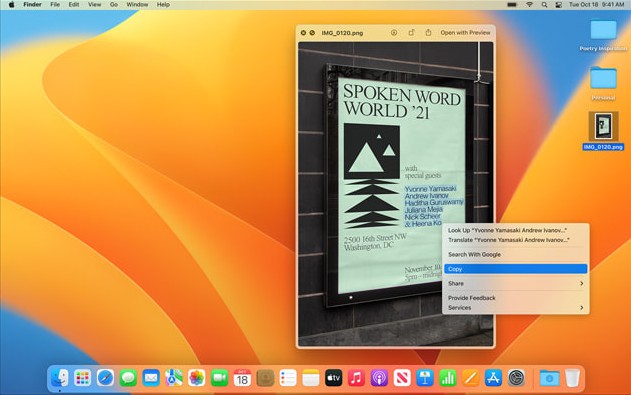Click the Open with Preview button
This screenshot has height=395, width=631.
[465, 33]
